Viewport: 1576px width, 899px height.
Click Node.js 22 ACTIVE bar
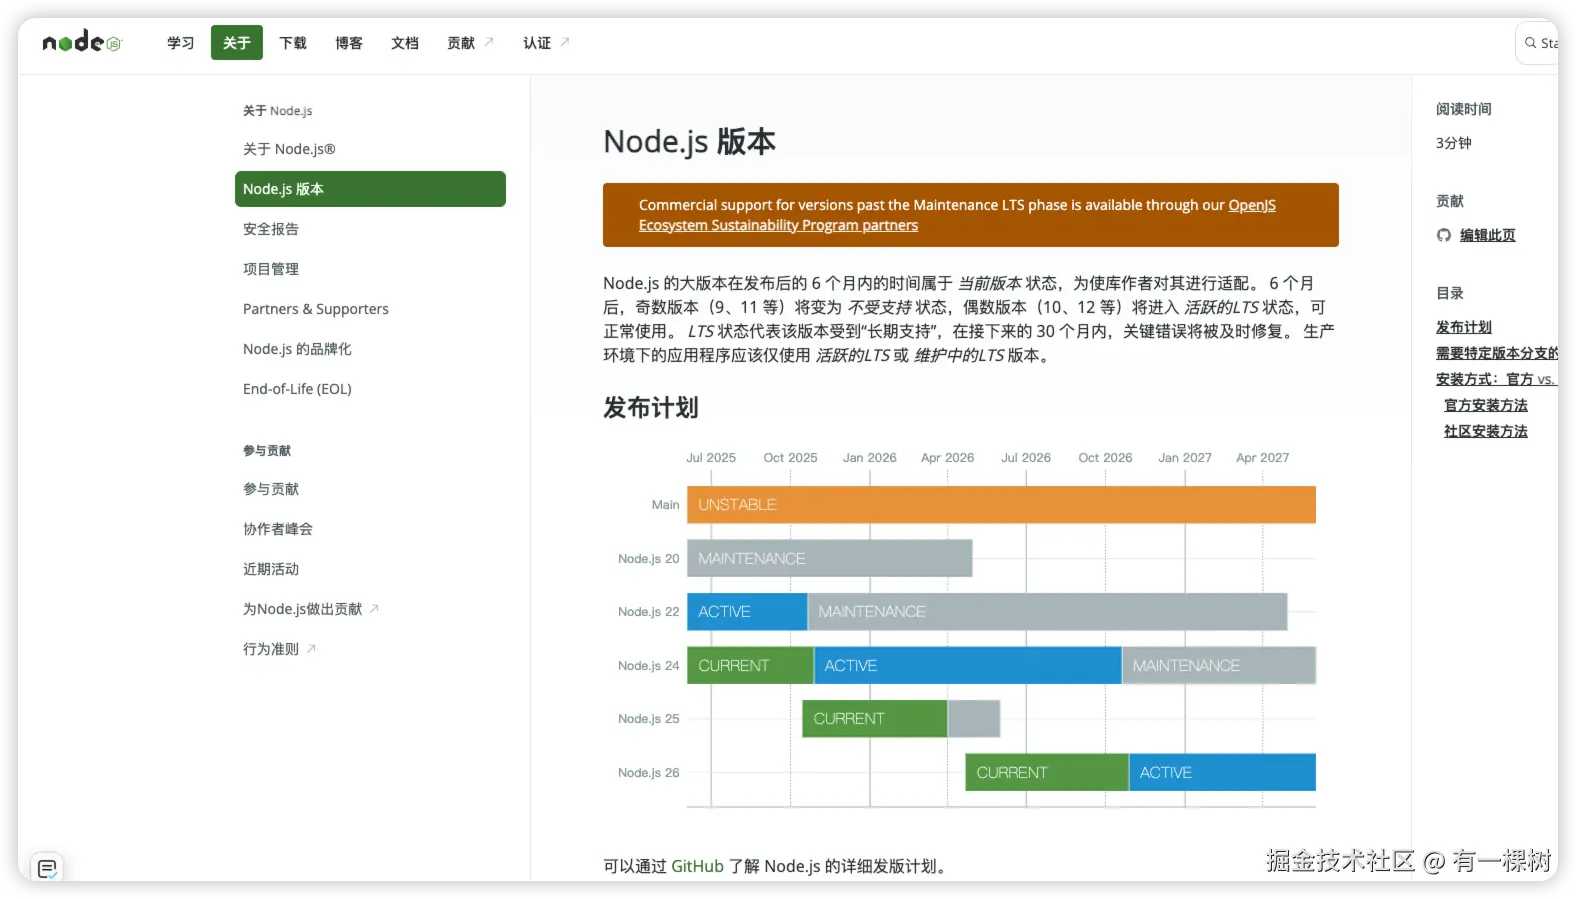(747, 611)
